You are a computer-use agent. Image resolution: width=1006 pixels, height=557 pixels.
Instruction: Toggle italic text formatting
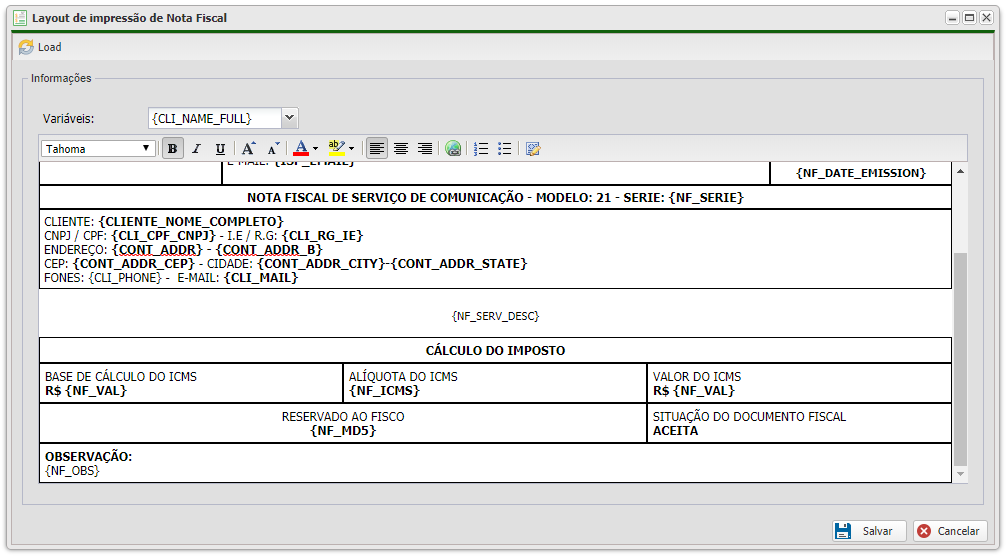[x=197, y=149]
